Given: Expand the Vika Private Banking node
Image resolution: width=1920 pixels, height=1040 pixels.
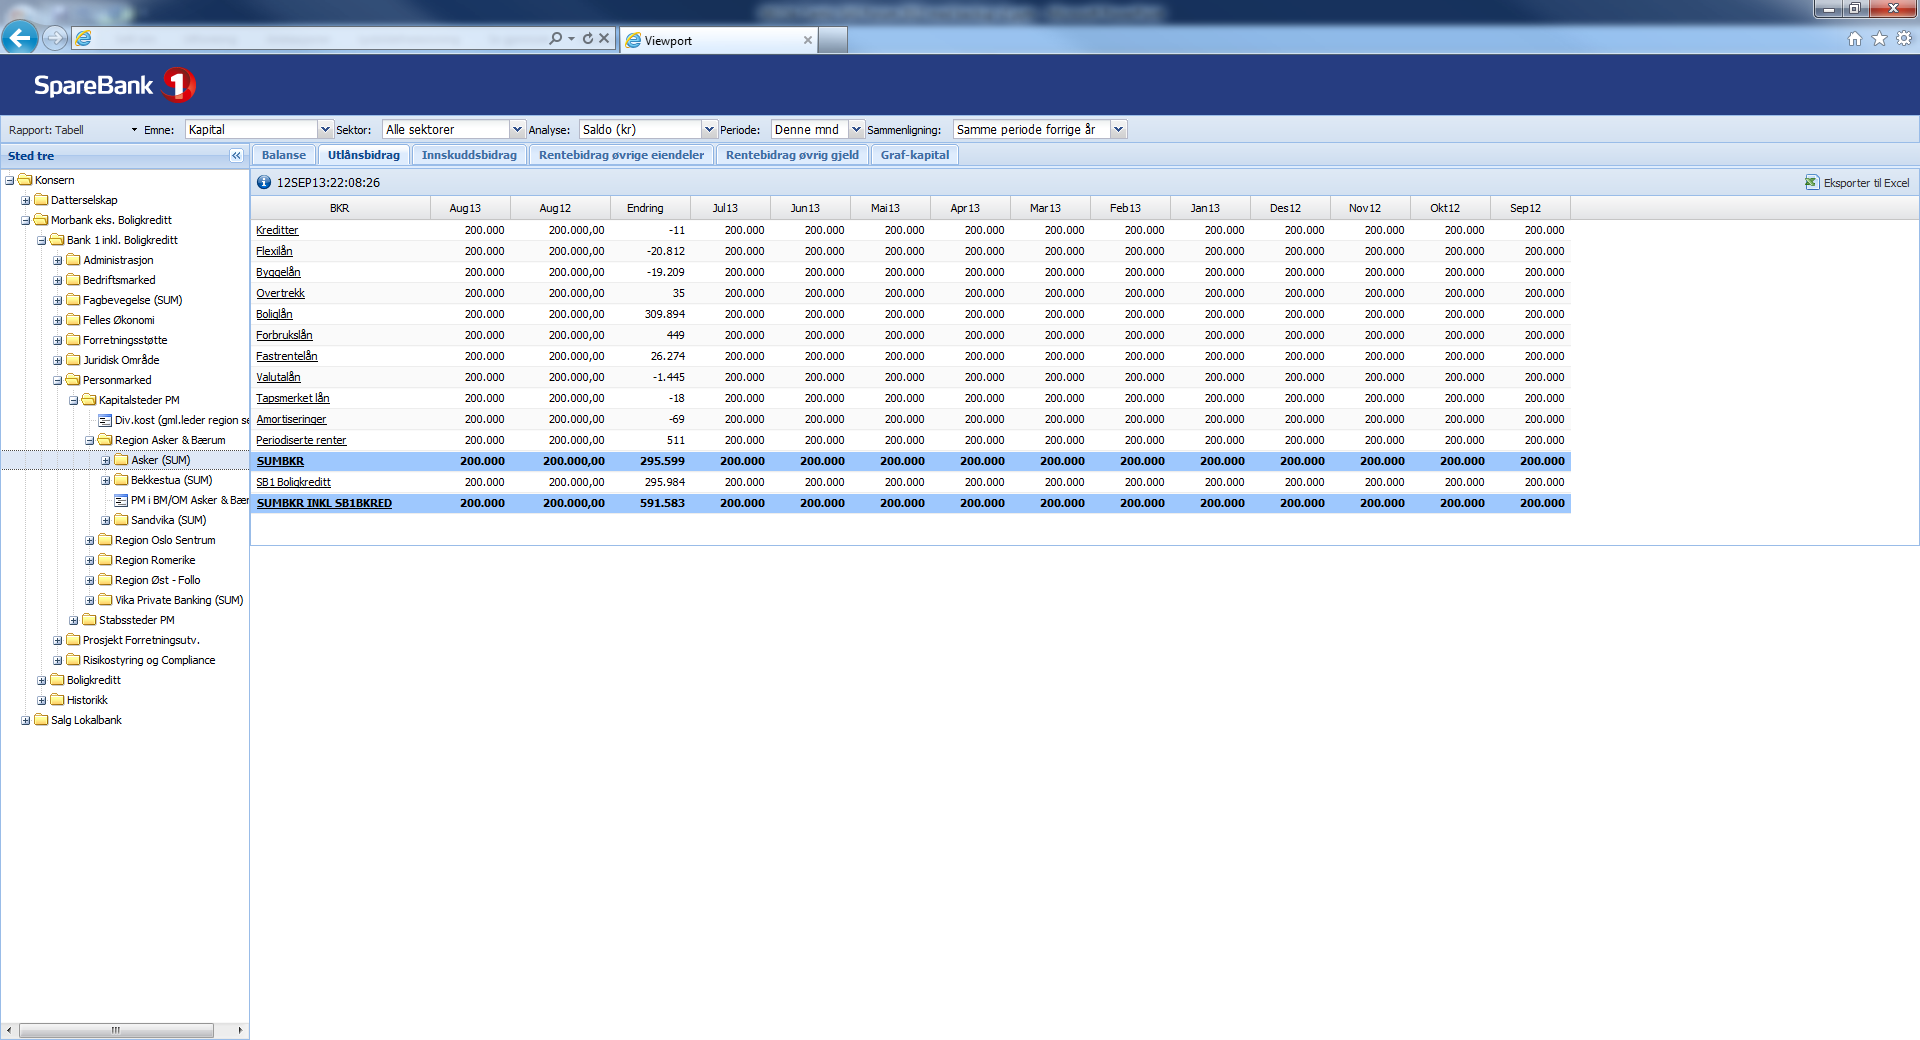Looking at the screenshot, I should pos(90,600).
